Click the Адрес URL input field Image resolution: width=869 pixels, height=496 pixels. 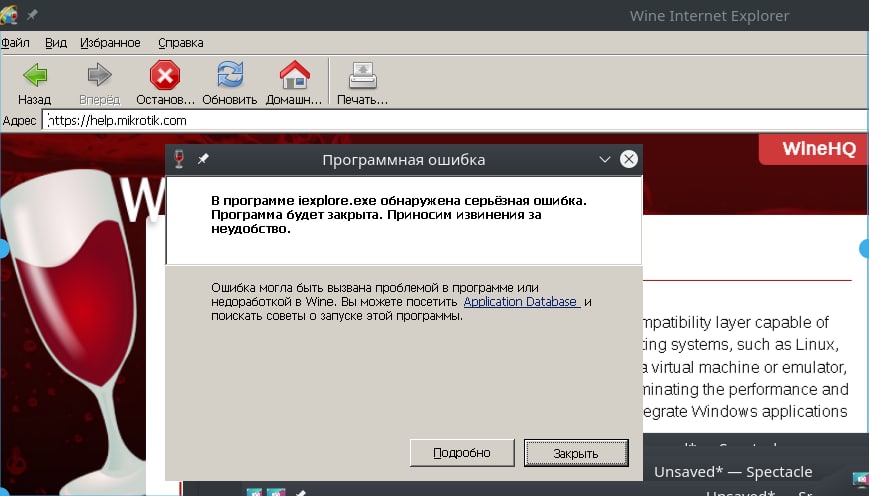click(454, 120)
